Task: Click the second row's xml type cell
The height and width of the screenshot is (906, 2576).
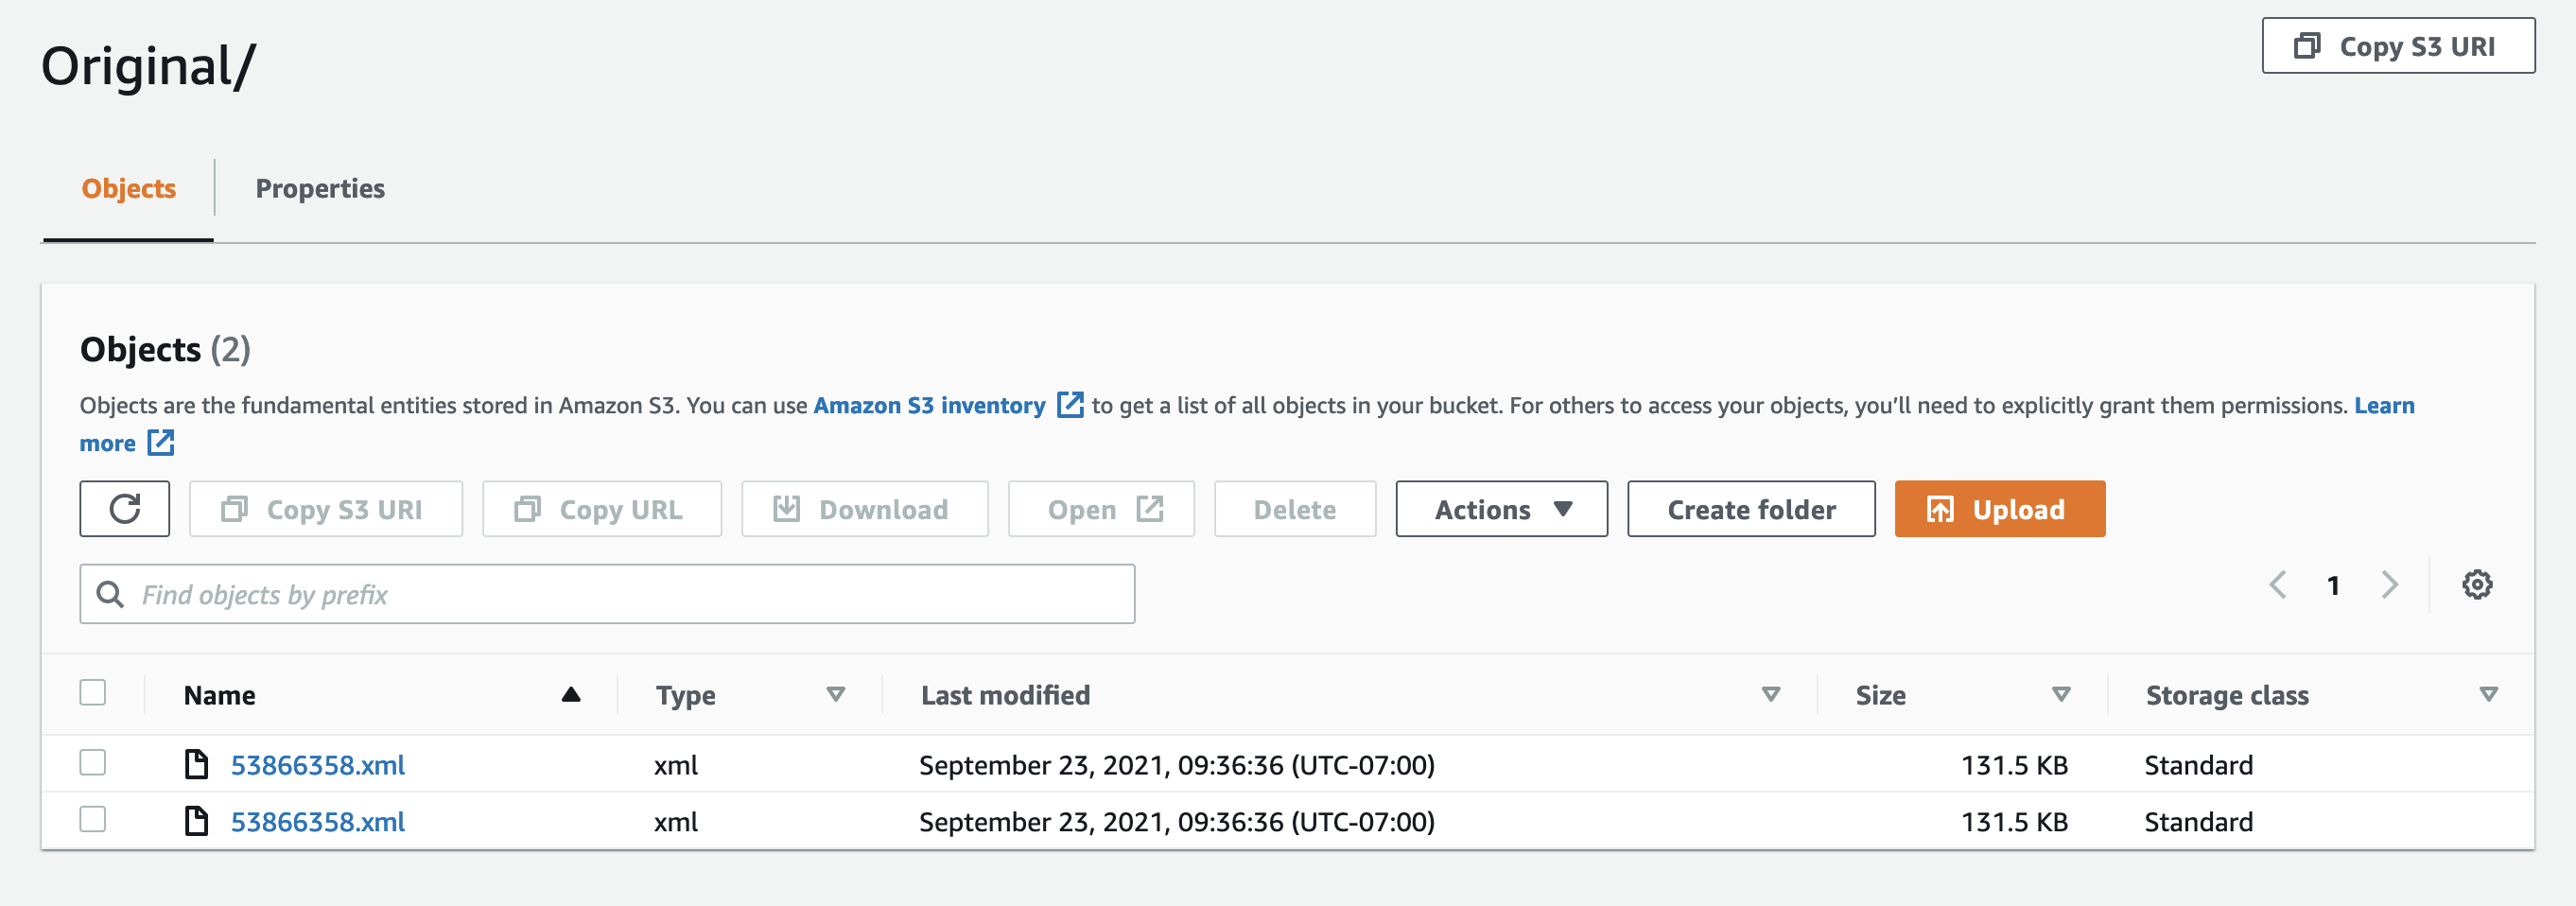Action: coord(676,822)
